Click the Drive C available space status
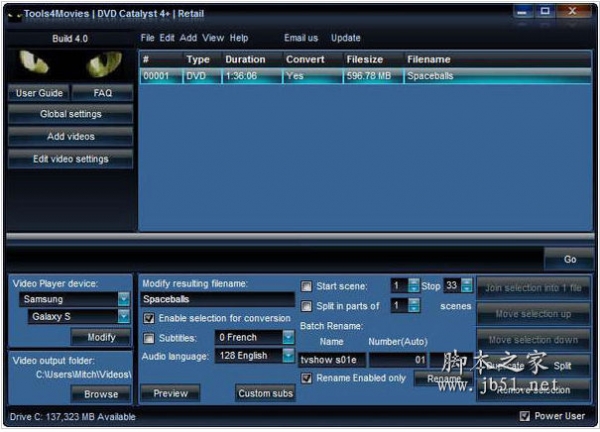Image resolution: width=600 pixels, height=432 pixels. coord(73,417)
